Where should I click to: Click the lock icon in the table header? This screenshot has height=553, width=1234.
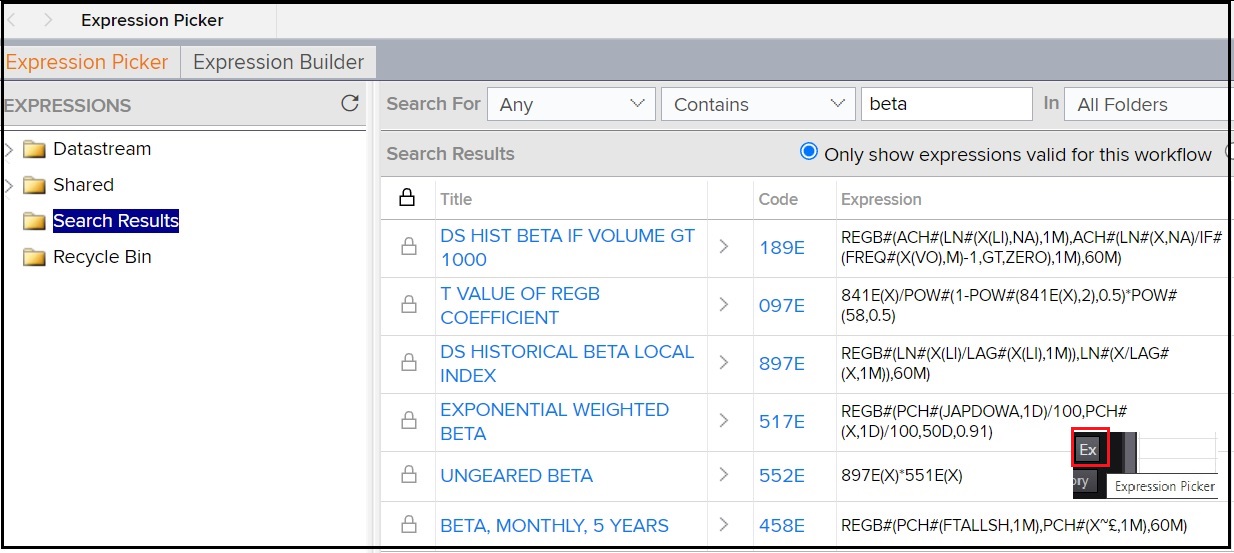(x=407, y=198)
